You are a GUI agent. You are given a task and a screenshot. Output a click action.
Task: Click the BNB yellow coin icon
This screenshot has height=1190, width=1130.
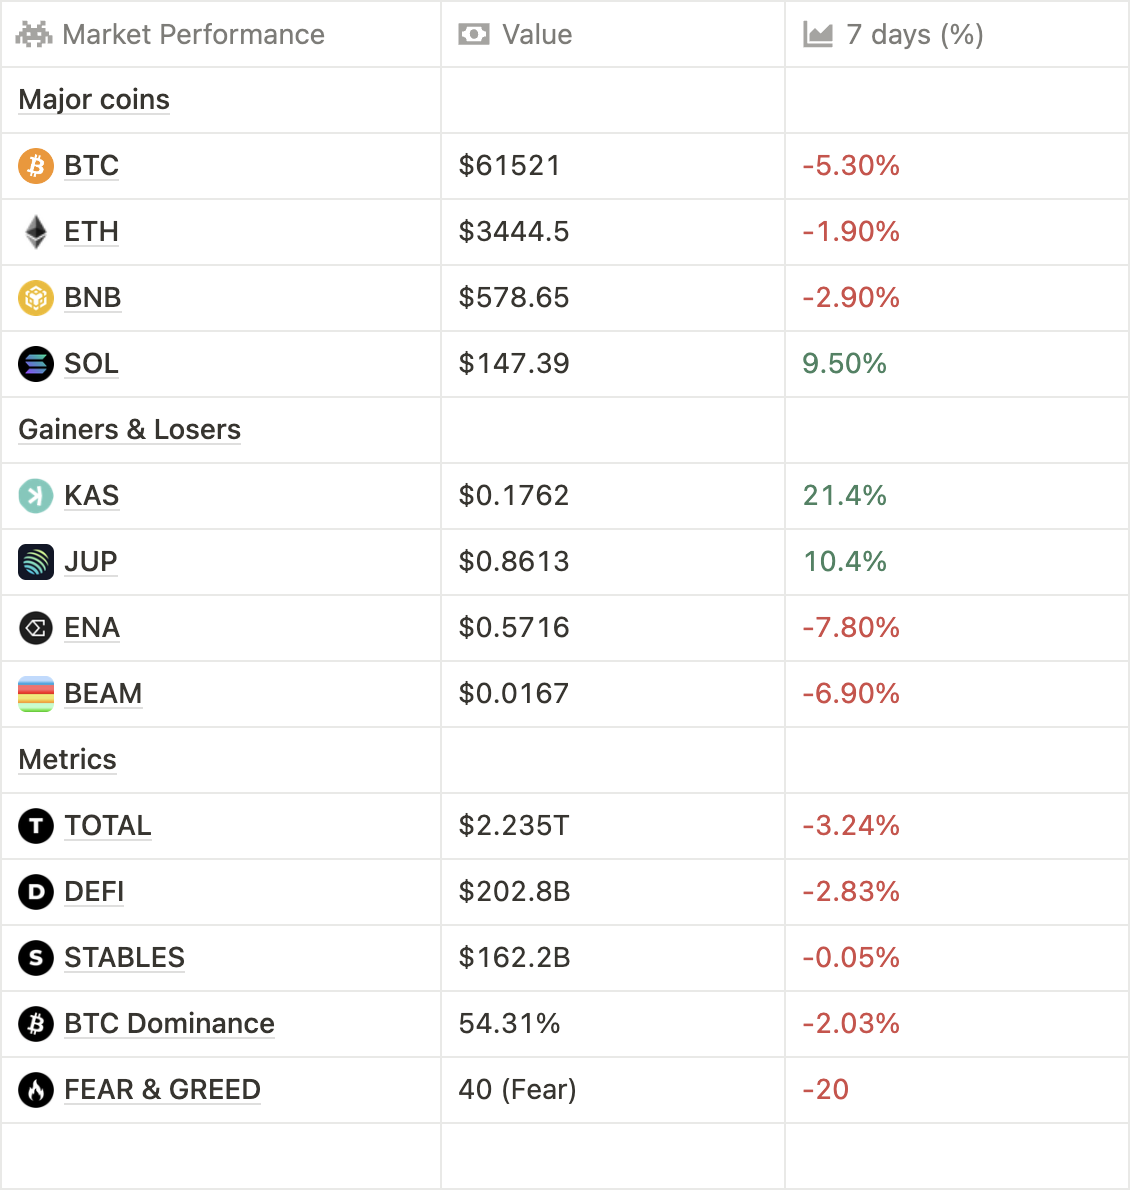[x=36, y=298]
